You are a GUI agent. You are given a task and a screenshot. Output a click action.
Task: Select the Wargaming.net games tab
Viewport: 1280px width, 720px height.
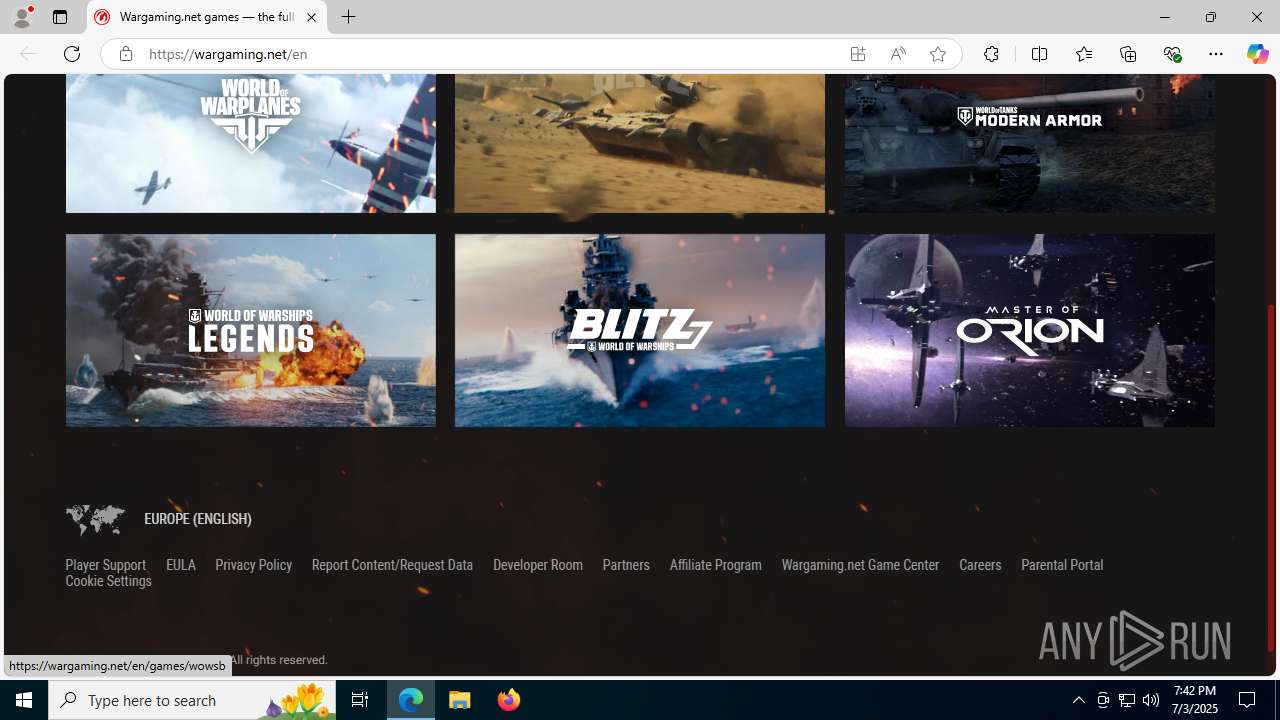tap(207, 17)
